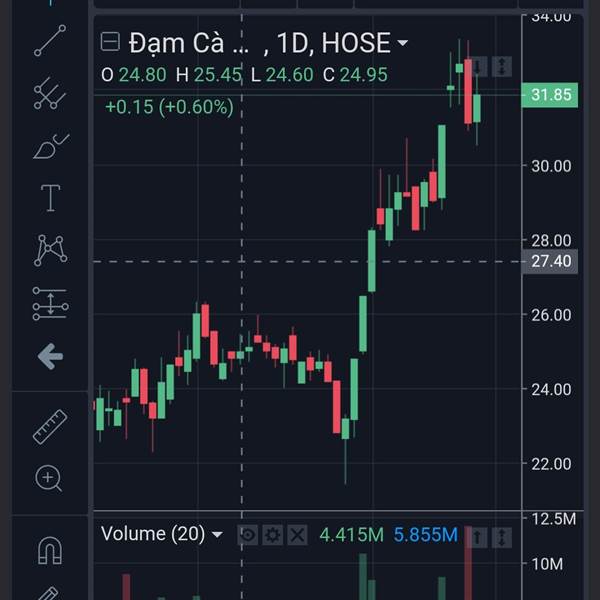
Task: Move the Volume pane up
Action: tap(477, 537)
